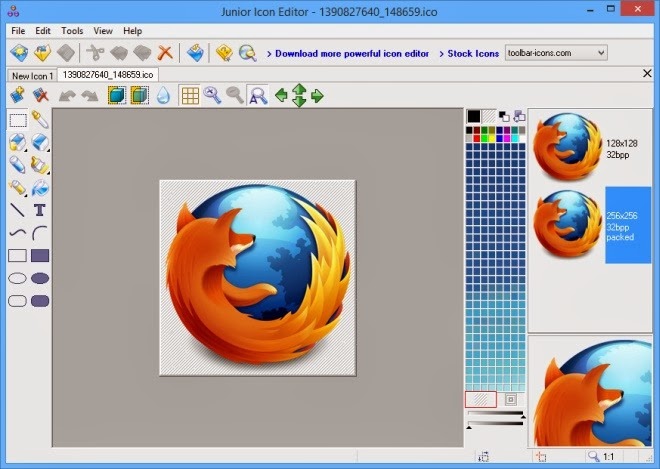Click the scissors Cut icon
This screenshot has height=469, width=660.
95,52
